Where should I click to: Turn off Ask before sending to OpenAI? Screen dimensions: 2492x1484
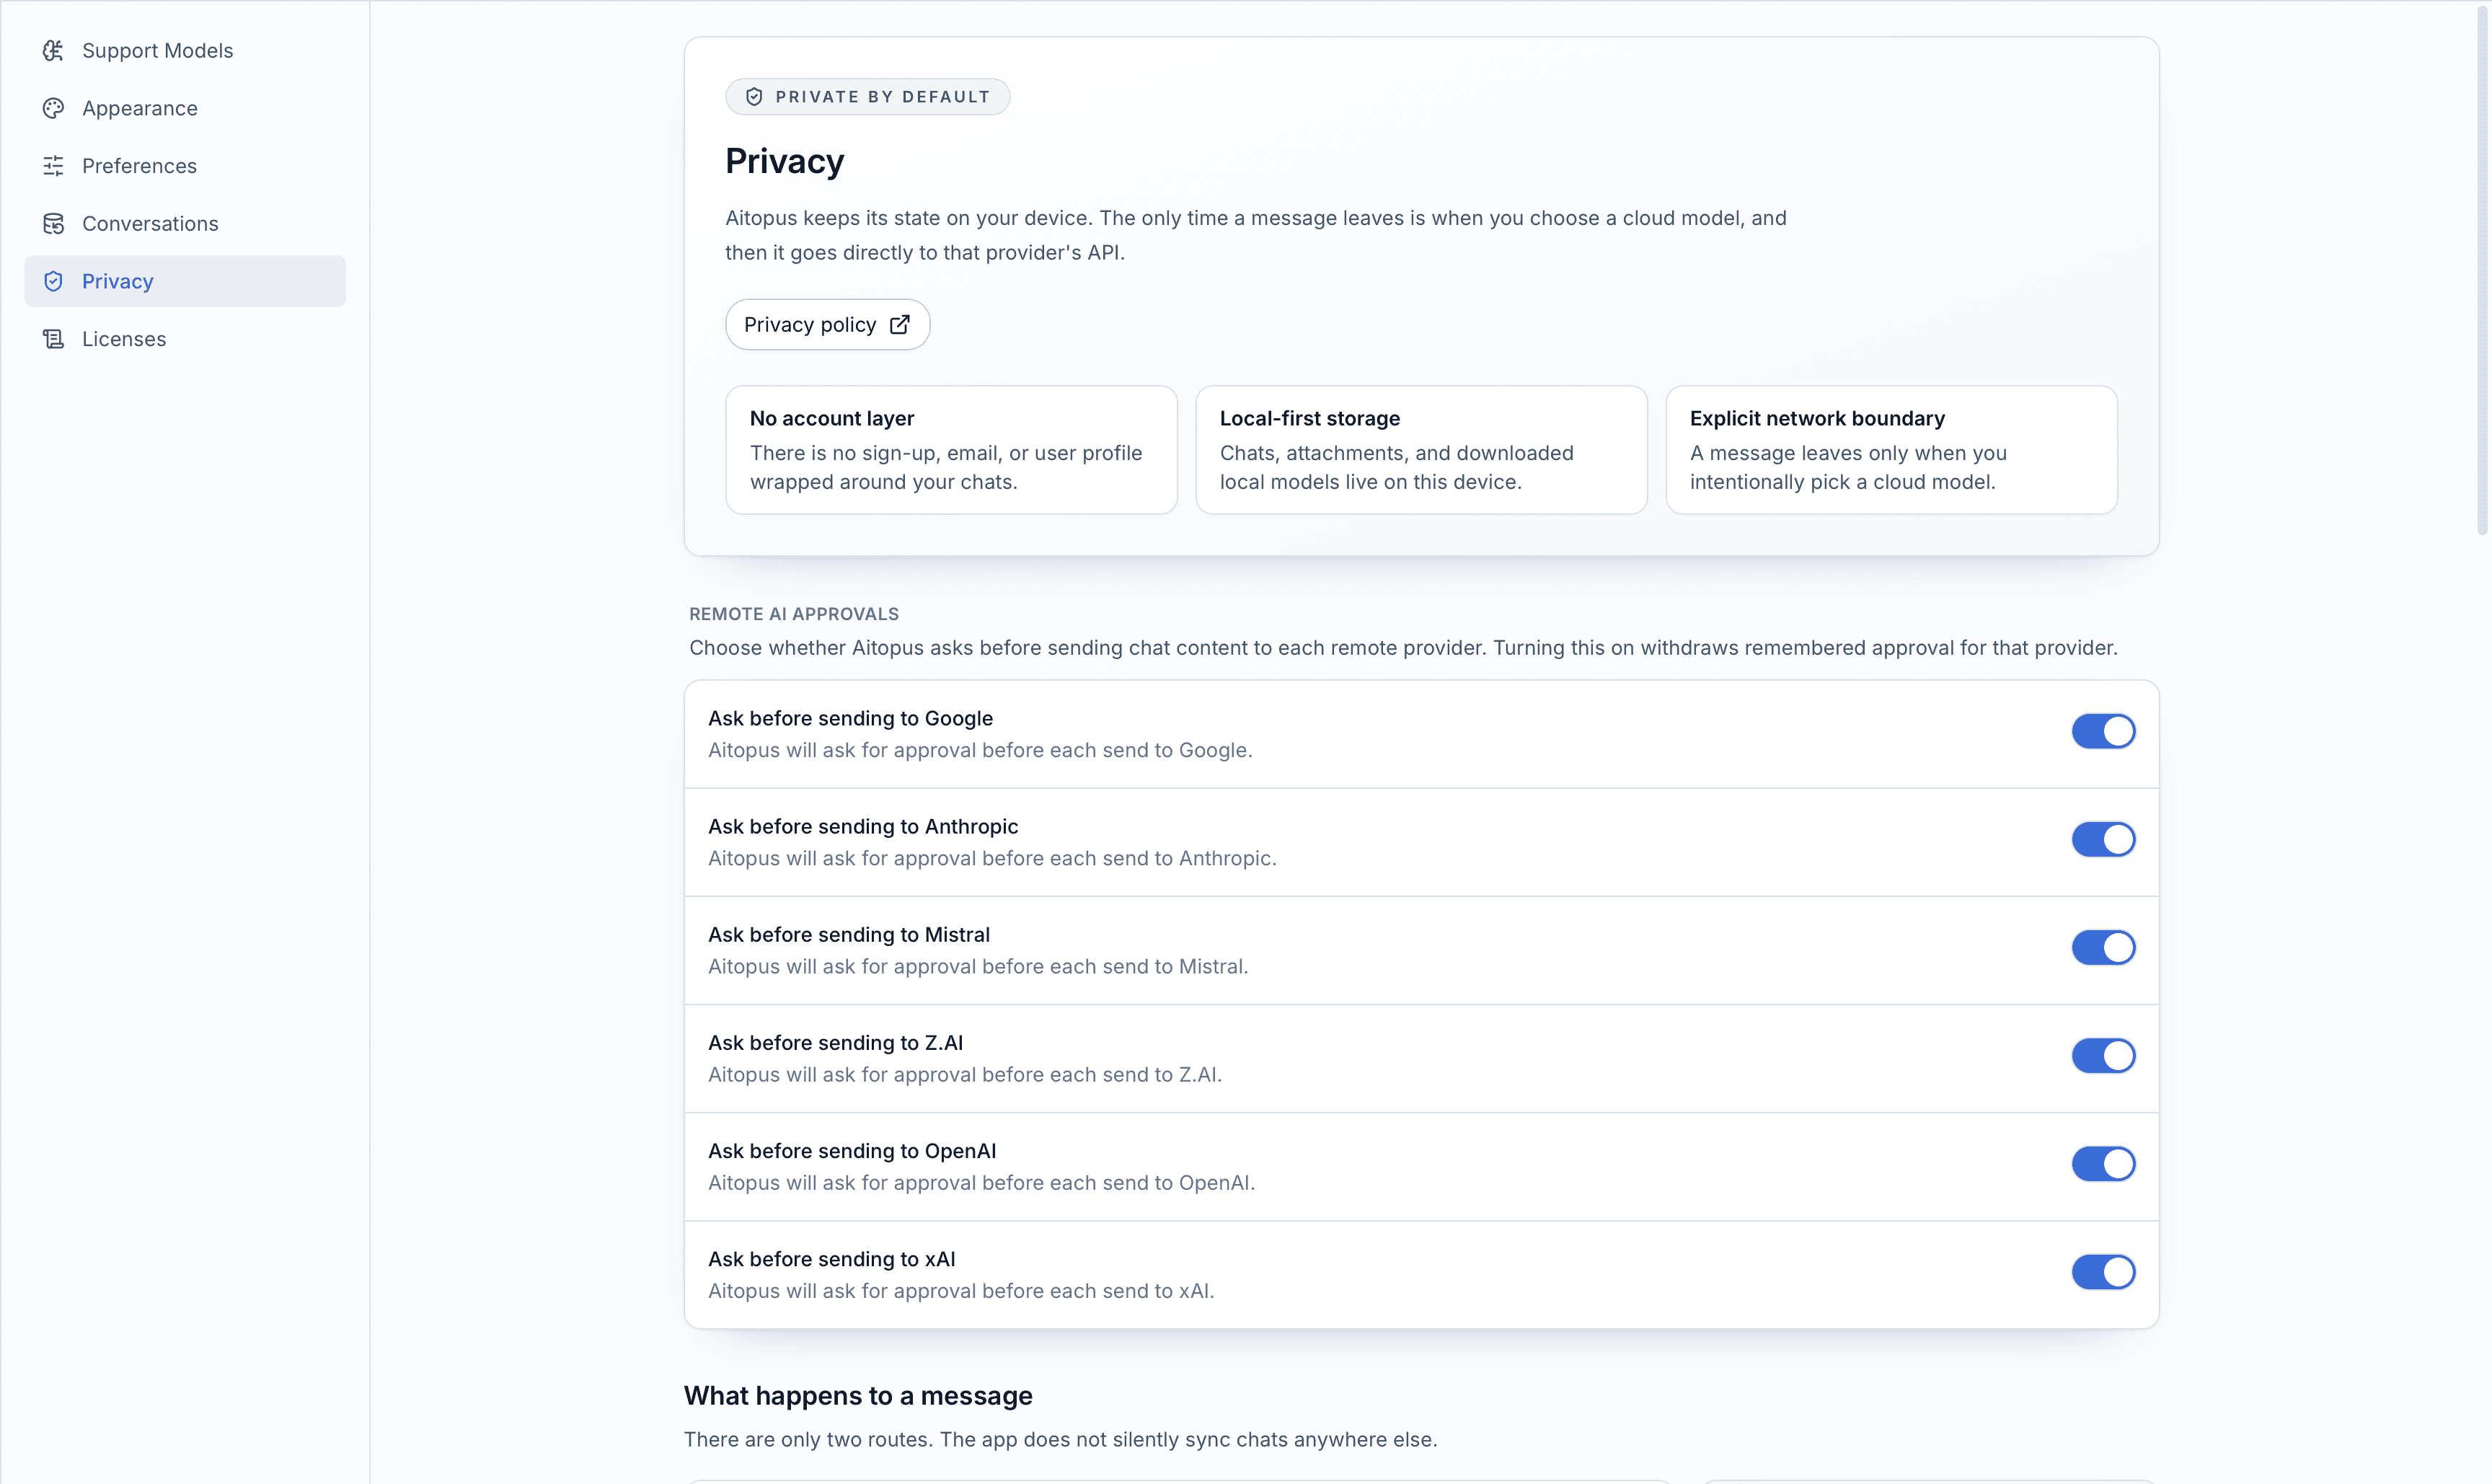pyautogui.click(x=2103, y=1164)
